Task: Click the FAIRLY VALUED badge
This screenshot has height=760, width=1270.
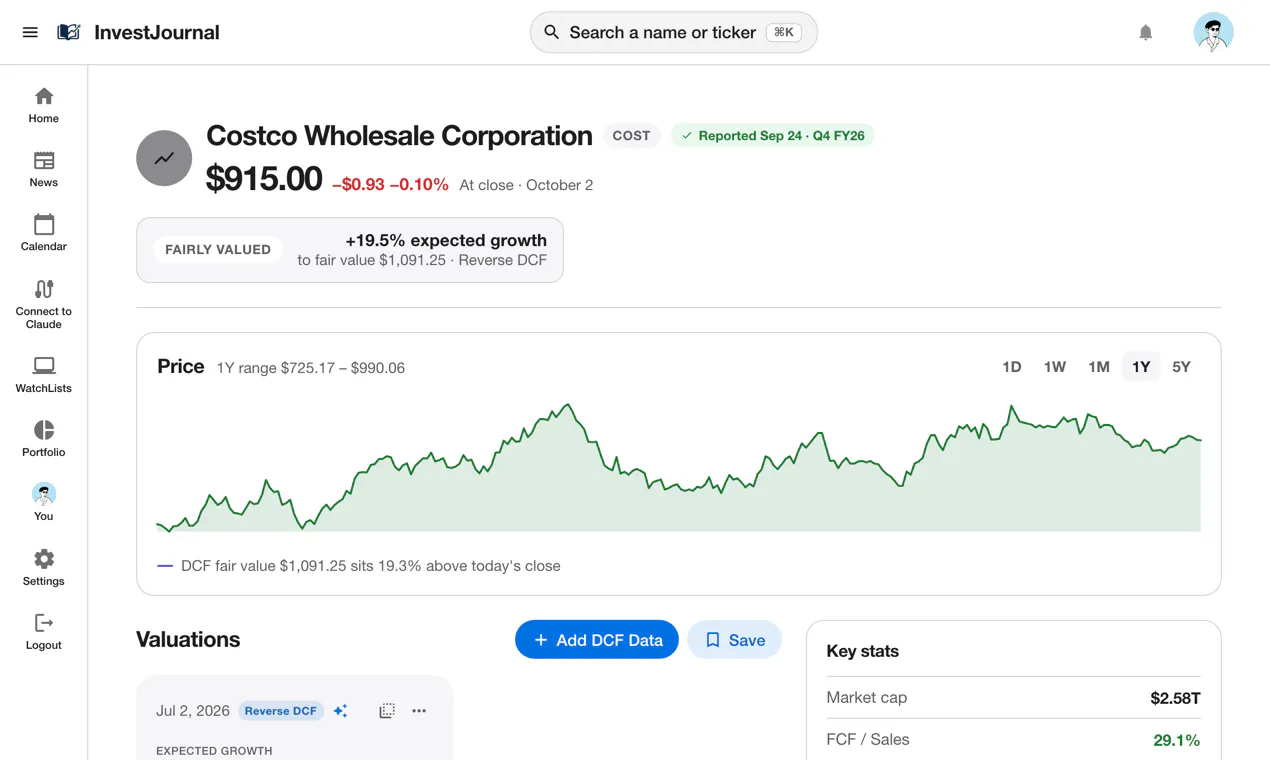Action: (x=218, y=250)
